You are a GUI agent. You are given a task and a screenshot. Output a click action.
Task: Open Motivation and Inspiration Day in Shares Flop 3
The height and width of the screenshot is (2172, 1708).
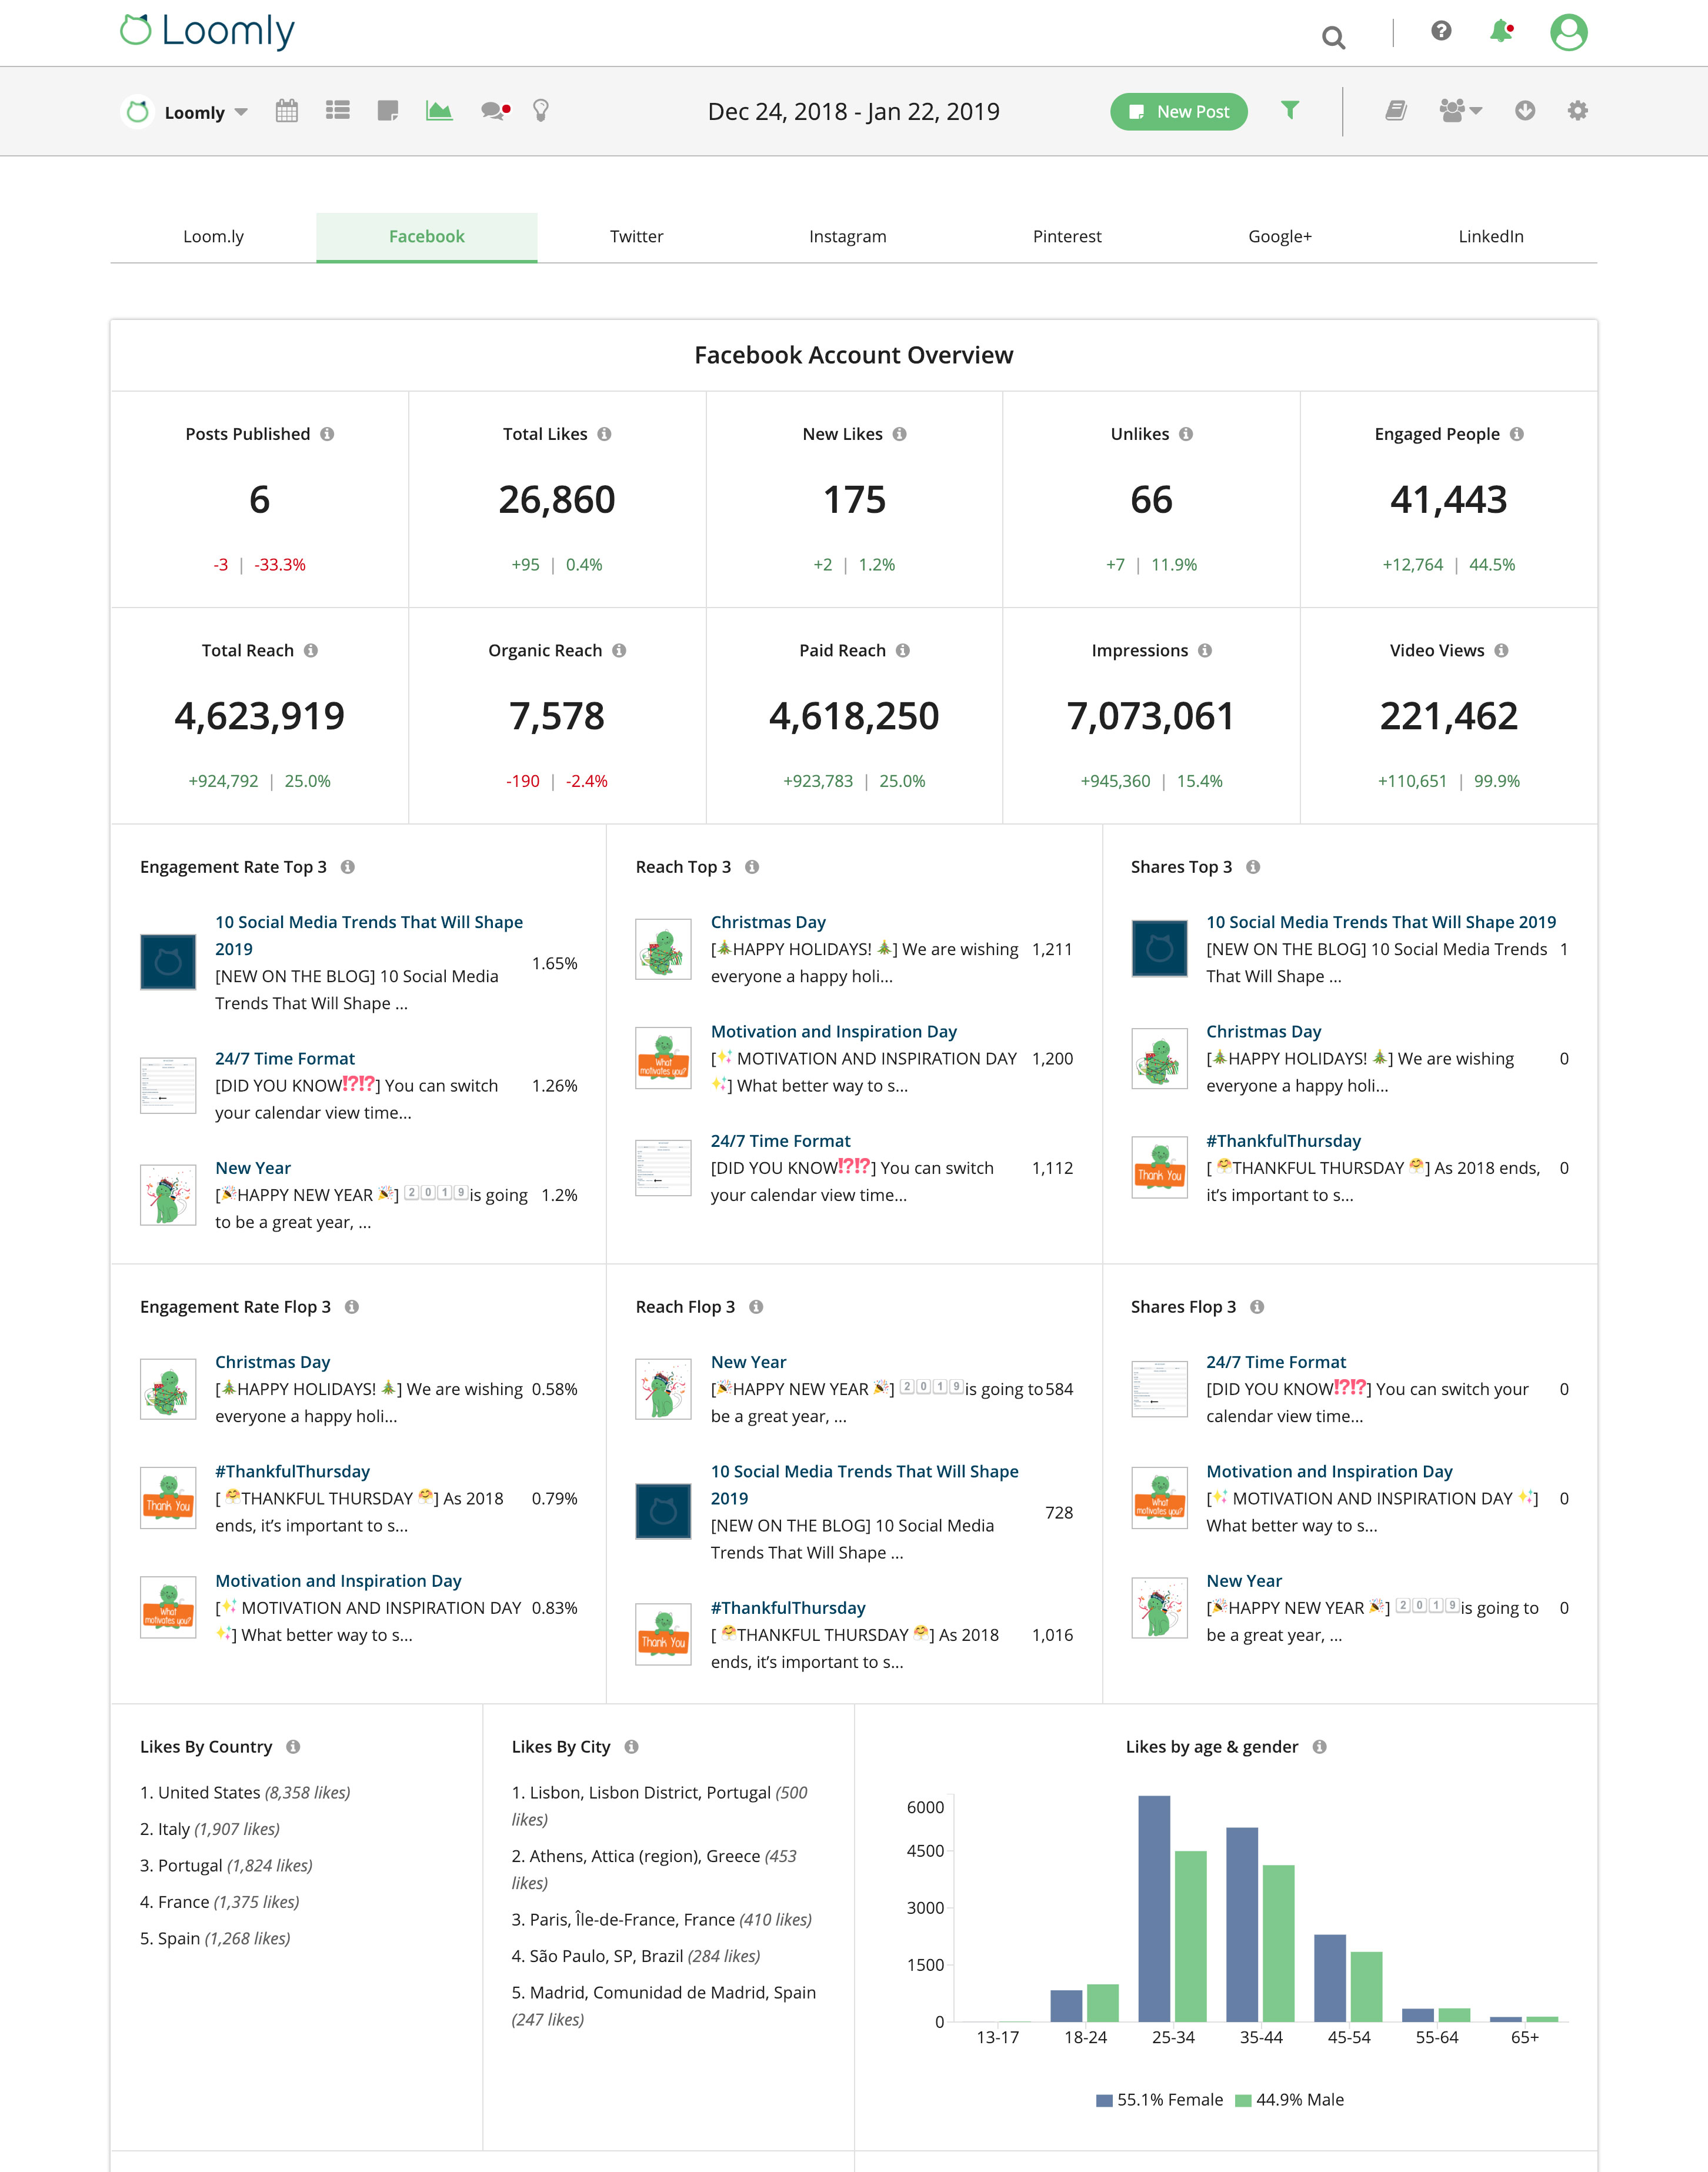click(x=1329, y=1472)
